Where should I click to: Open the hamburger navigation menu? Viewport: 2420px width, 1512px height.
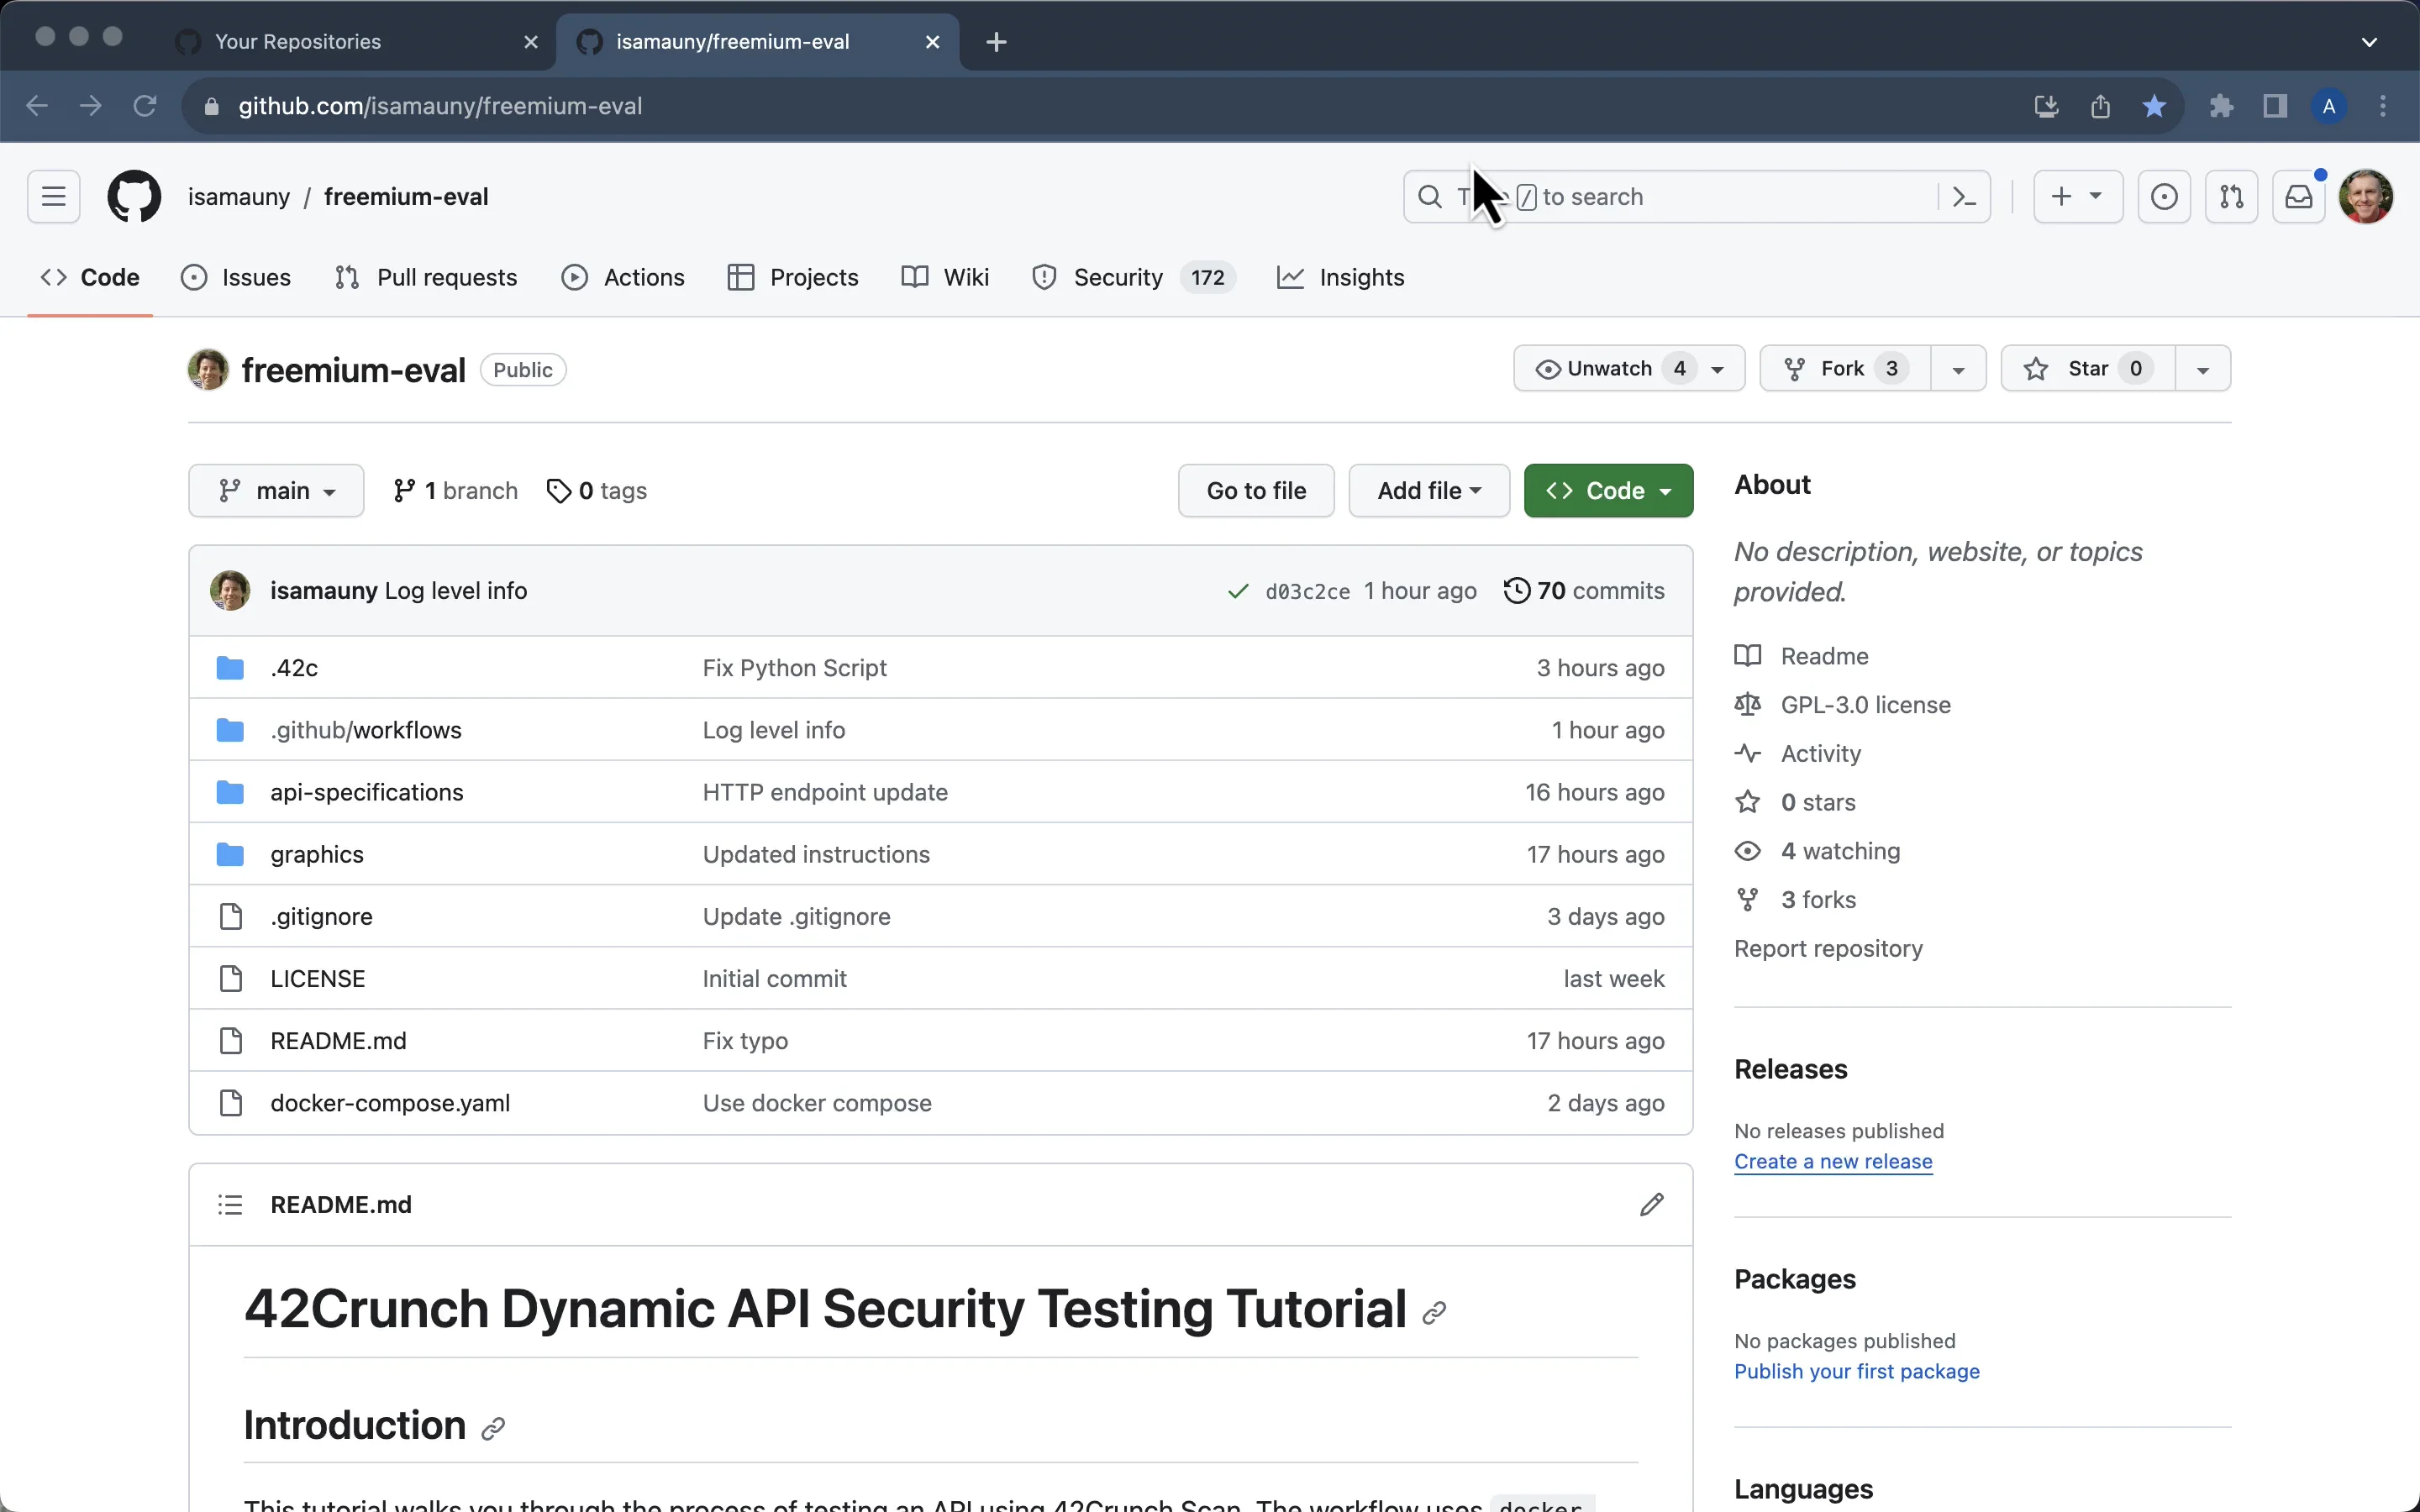coord(54,196)
